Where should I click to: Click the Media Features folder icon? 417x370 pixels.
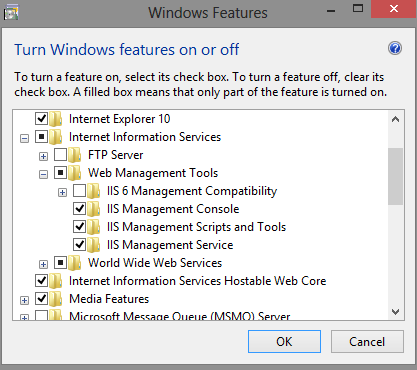click(56, 299)
